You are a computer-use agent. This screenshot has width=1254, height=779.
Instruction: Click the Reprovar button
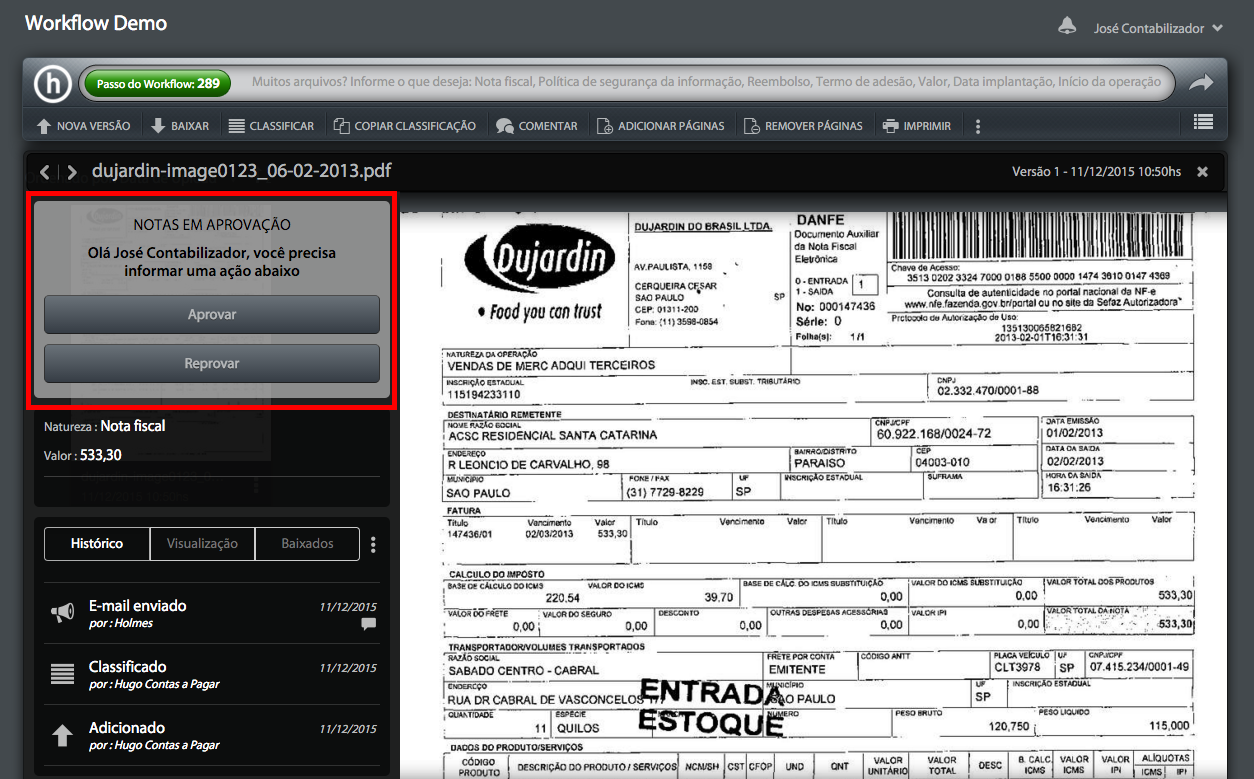[x=212, y=363]
